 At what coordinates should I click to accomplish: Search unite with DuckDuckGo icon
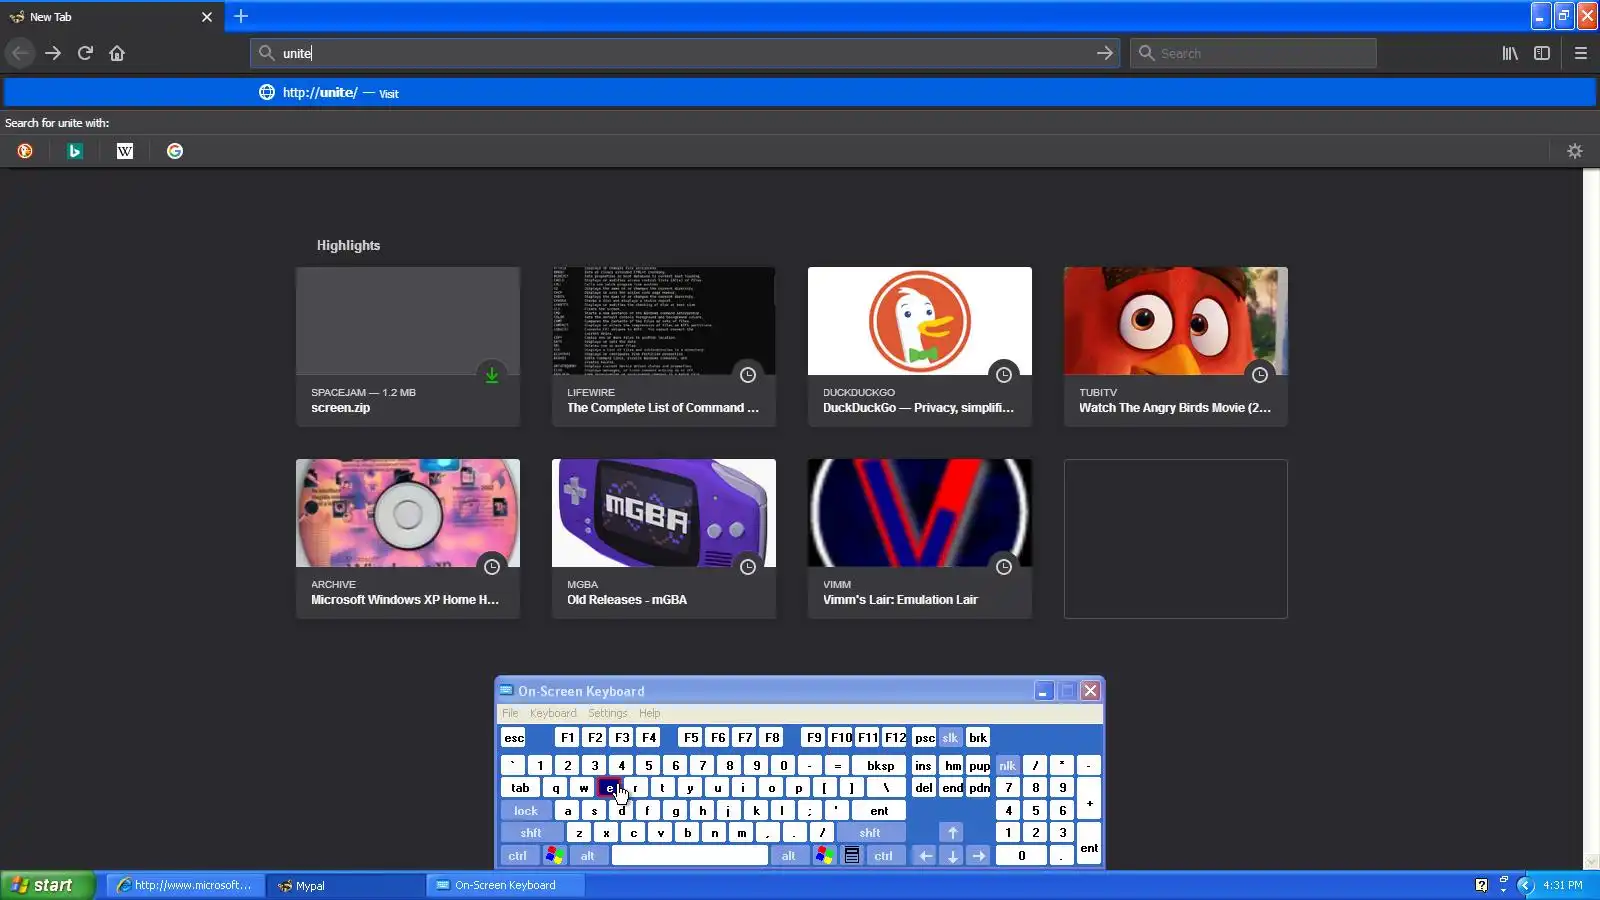click(x=25, y=151)
